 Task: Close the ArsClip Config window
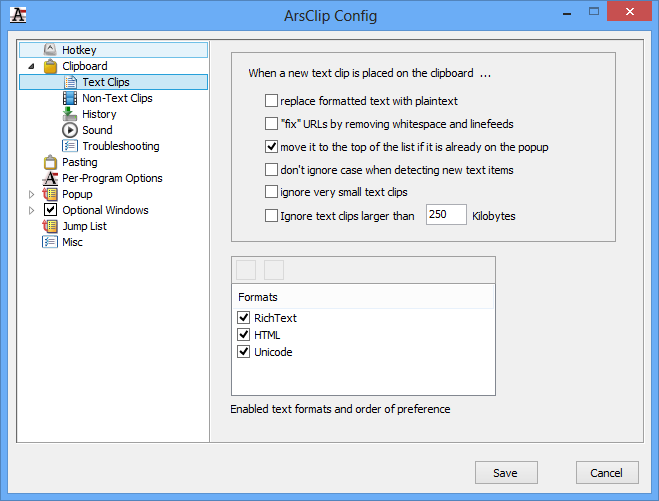point(629,11)
